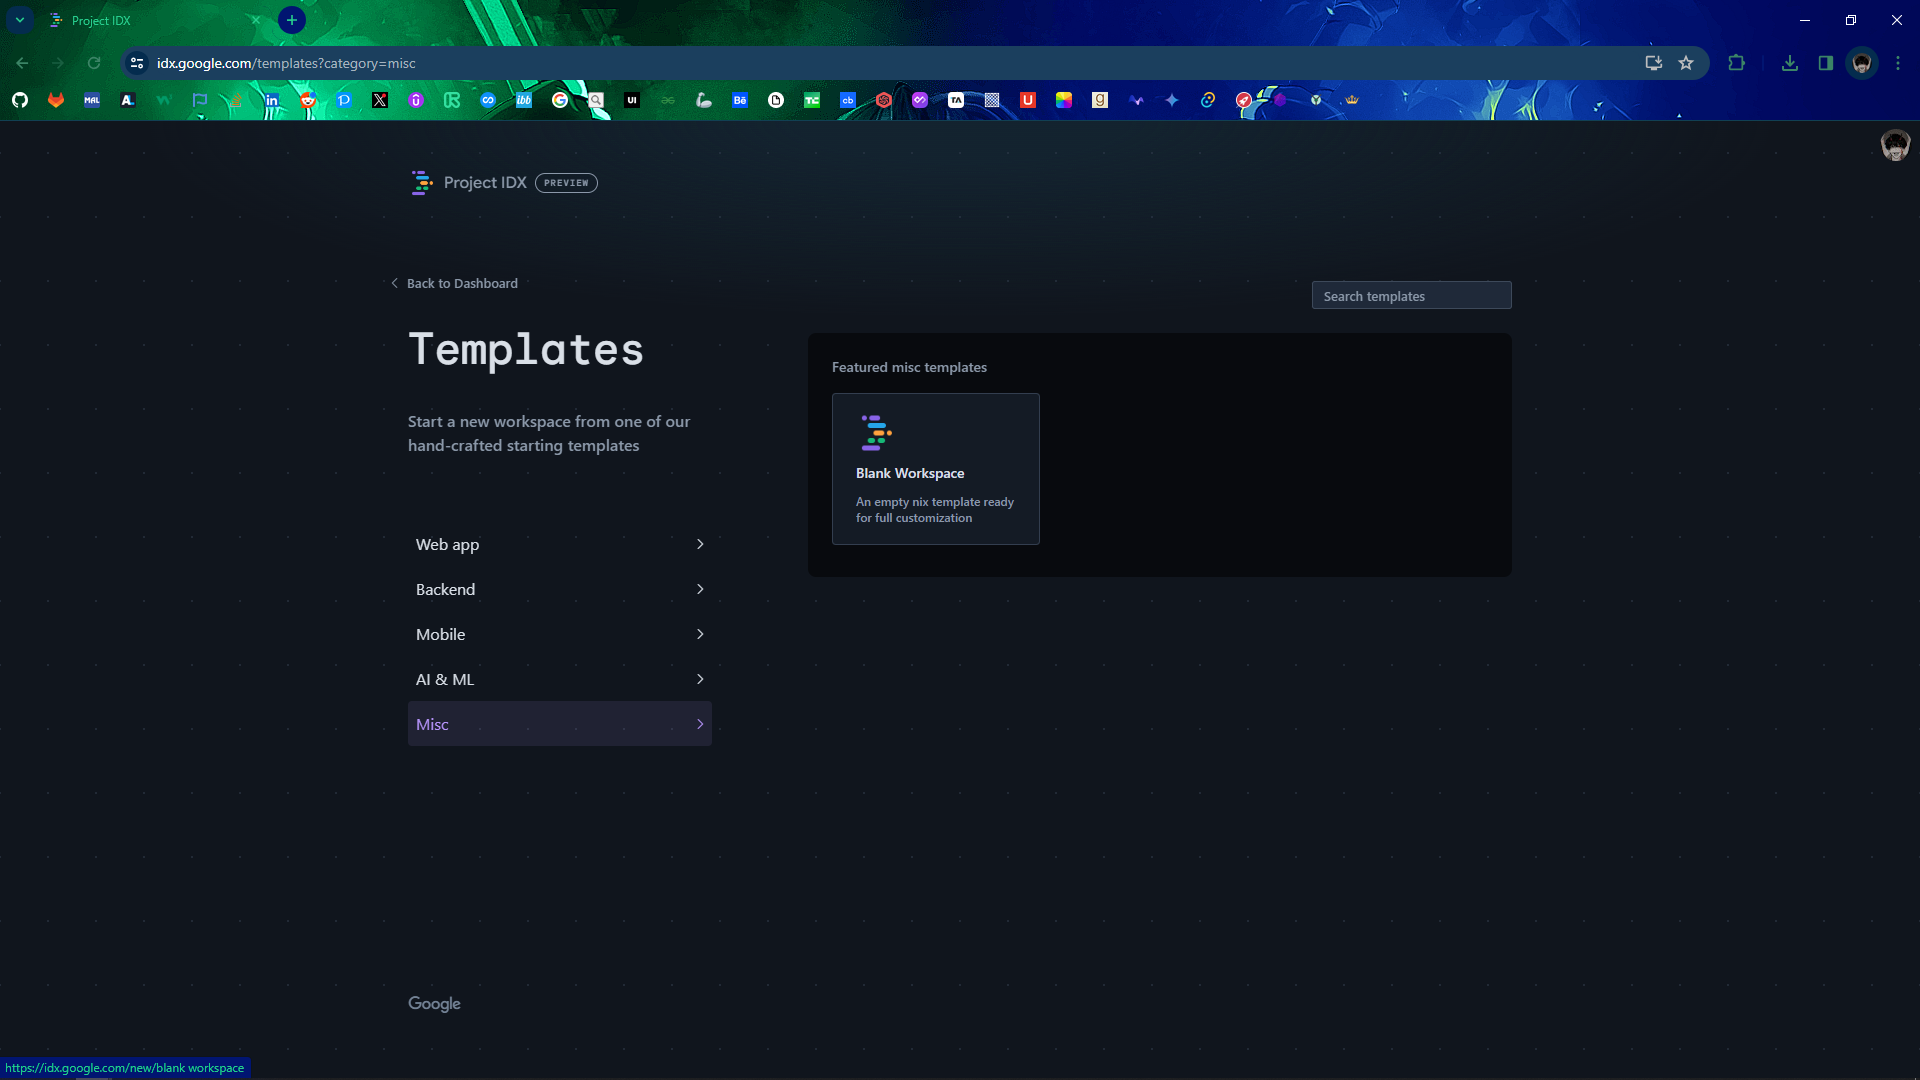Click the Project IDX header title

tap(485, 183)
